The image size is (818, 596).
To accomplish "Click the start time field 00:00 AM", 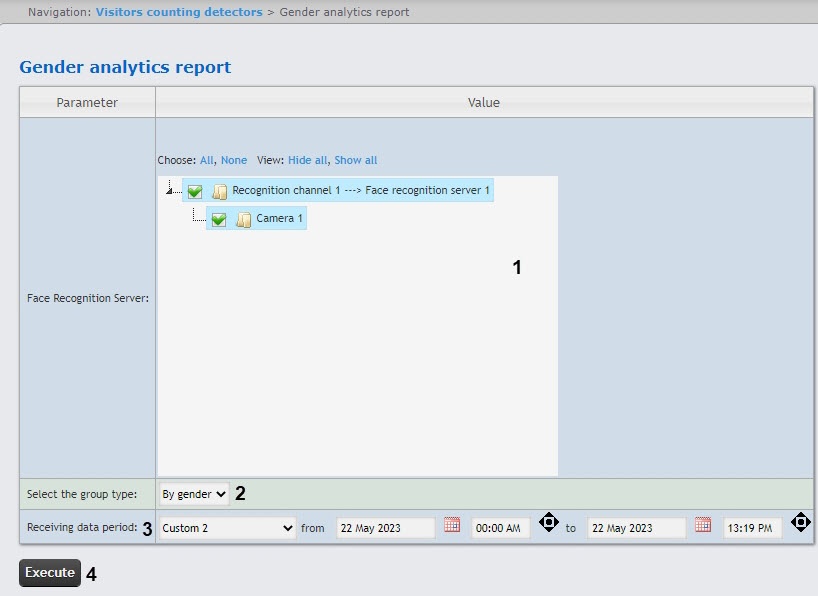I will 501,528.
